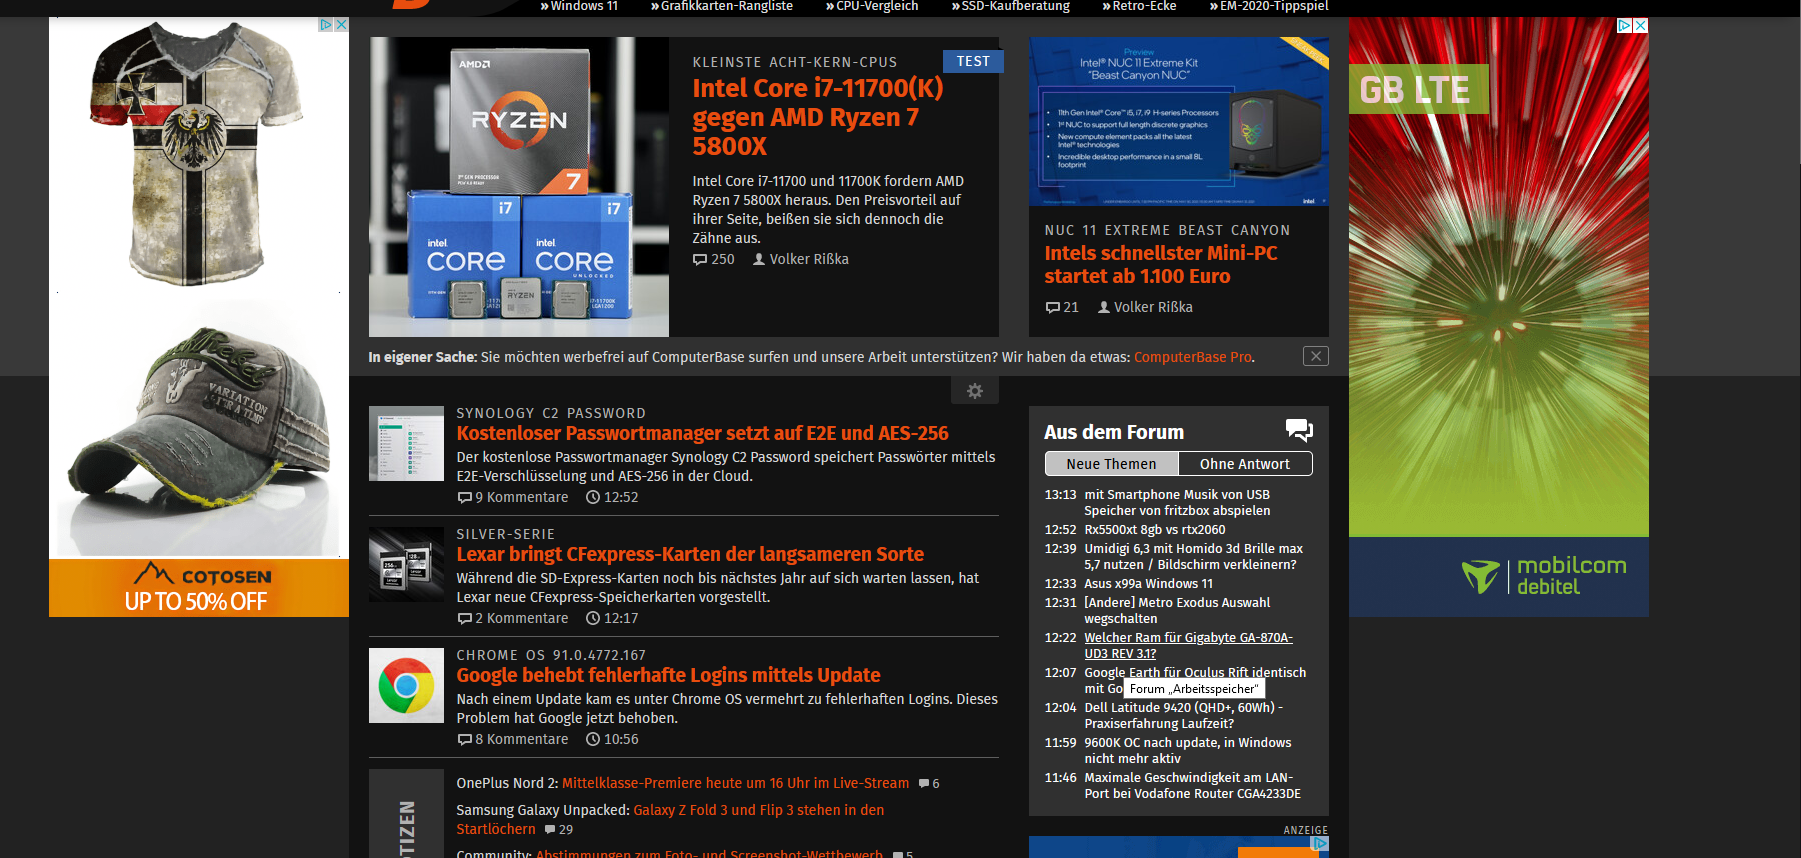1801x858 pixels.
Task: Click the mobilcom debitel logo in ad
Action: (1544, 576)
